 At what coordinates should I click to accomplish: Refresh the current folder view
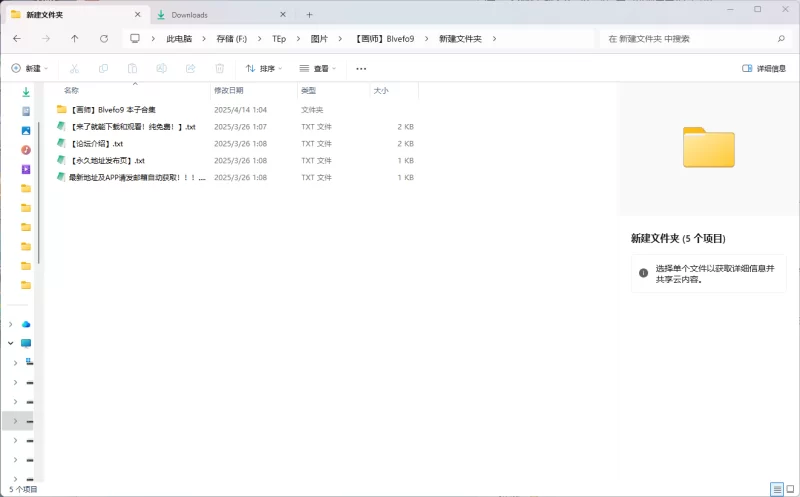[104, 38]
